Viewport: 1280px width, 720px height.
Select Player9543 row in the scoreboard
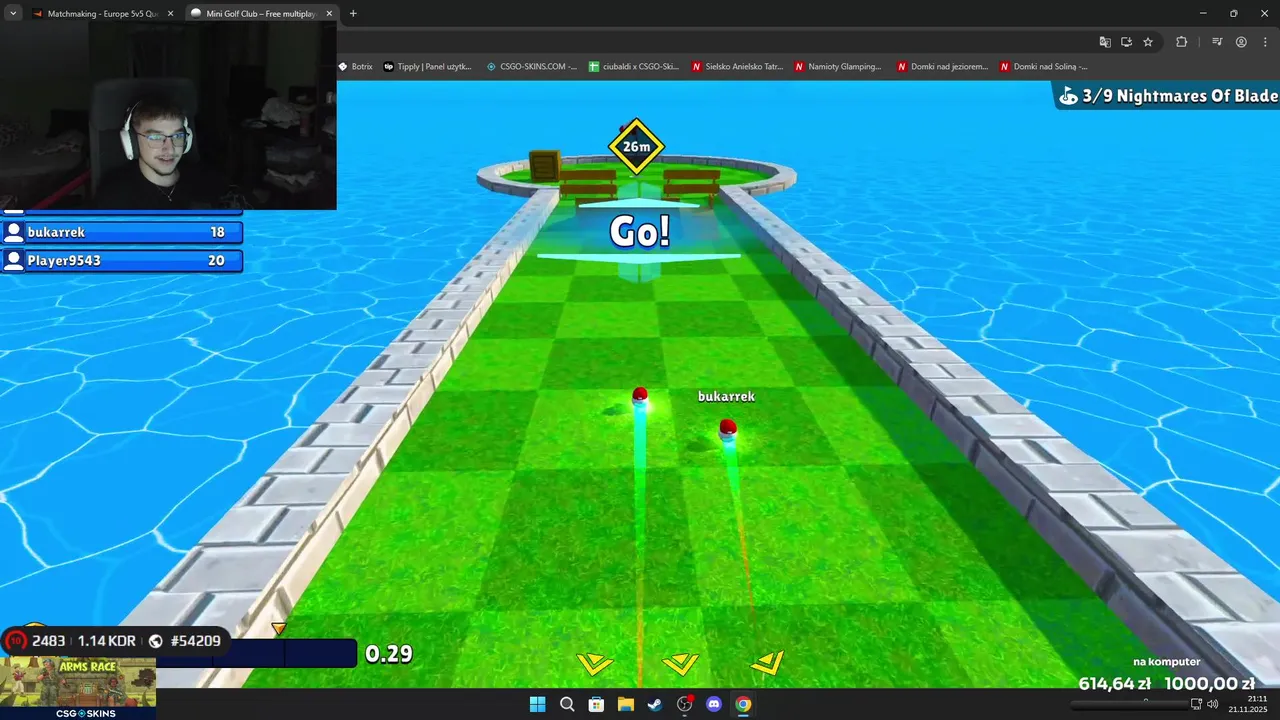tap(121, 260)
